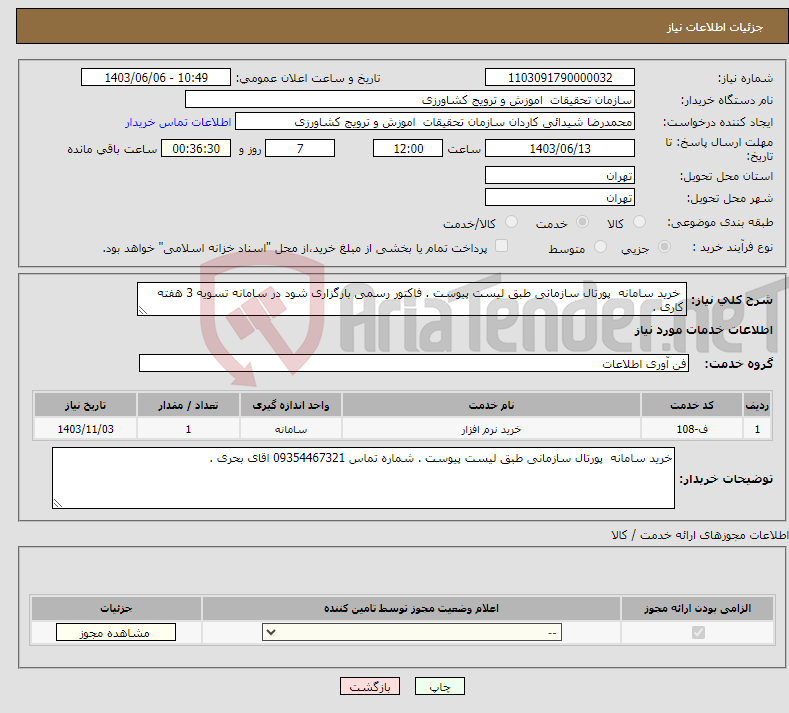This screenshot has height=713, width=789.
Task: Click the سامانه unit cell
Action: (x=291, y=429)
